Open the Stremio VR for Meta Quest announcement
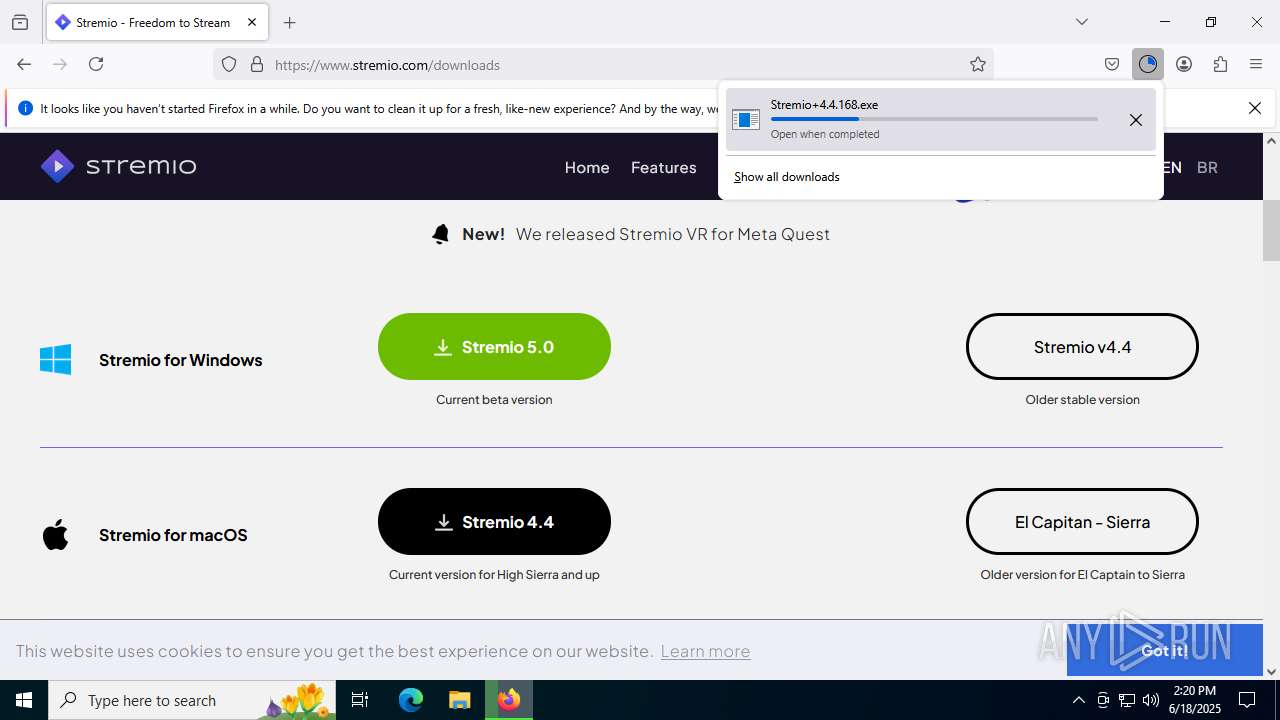The width and height of the screenshot is (1280, 720). [673, 234]
